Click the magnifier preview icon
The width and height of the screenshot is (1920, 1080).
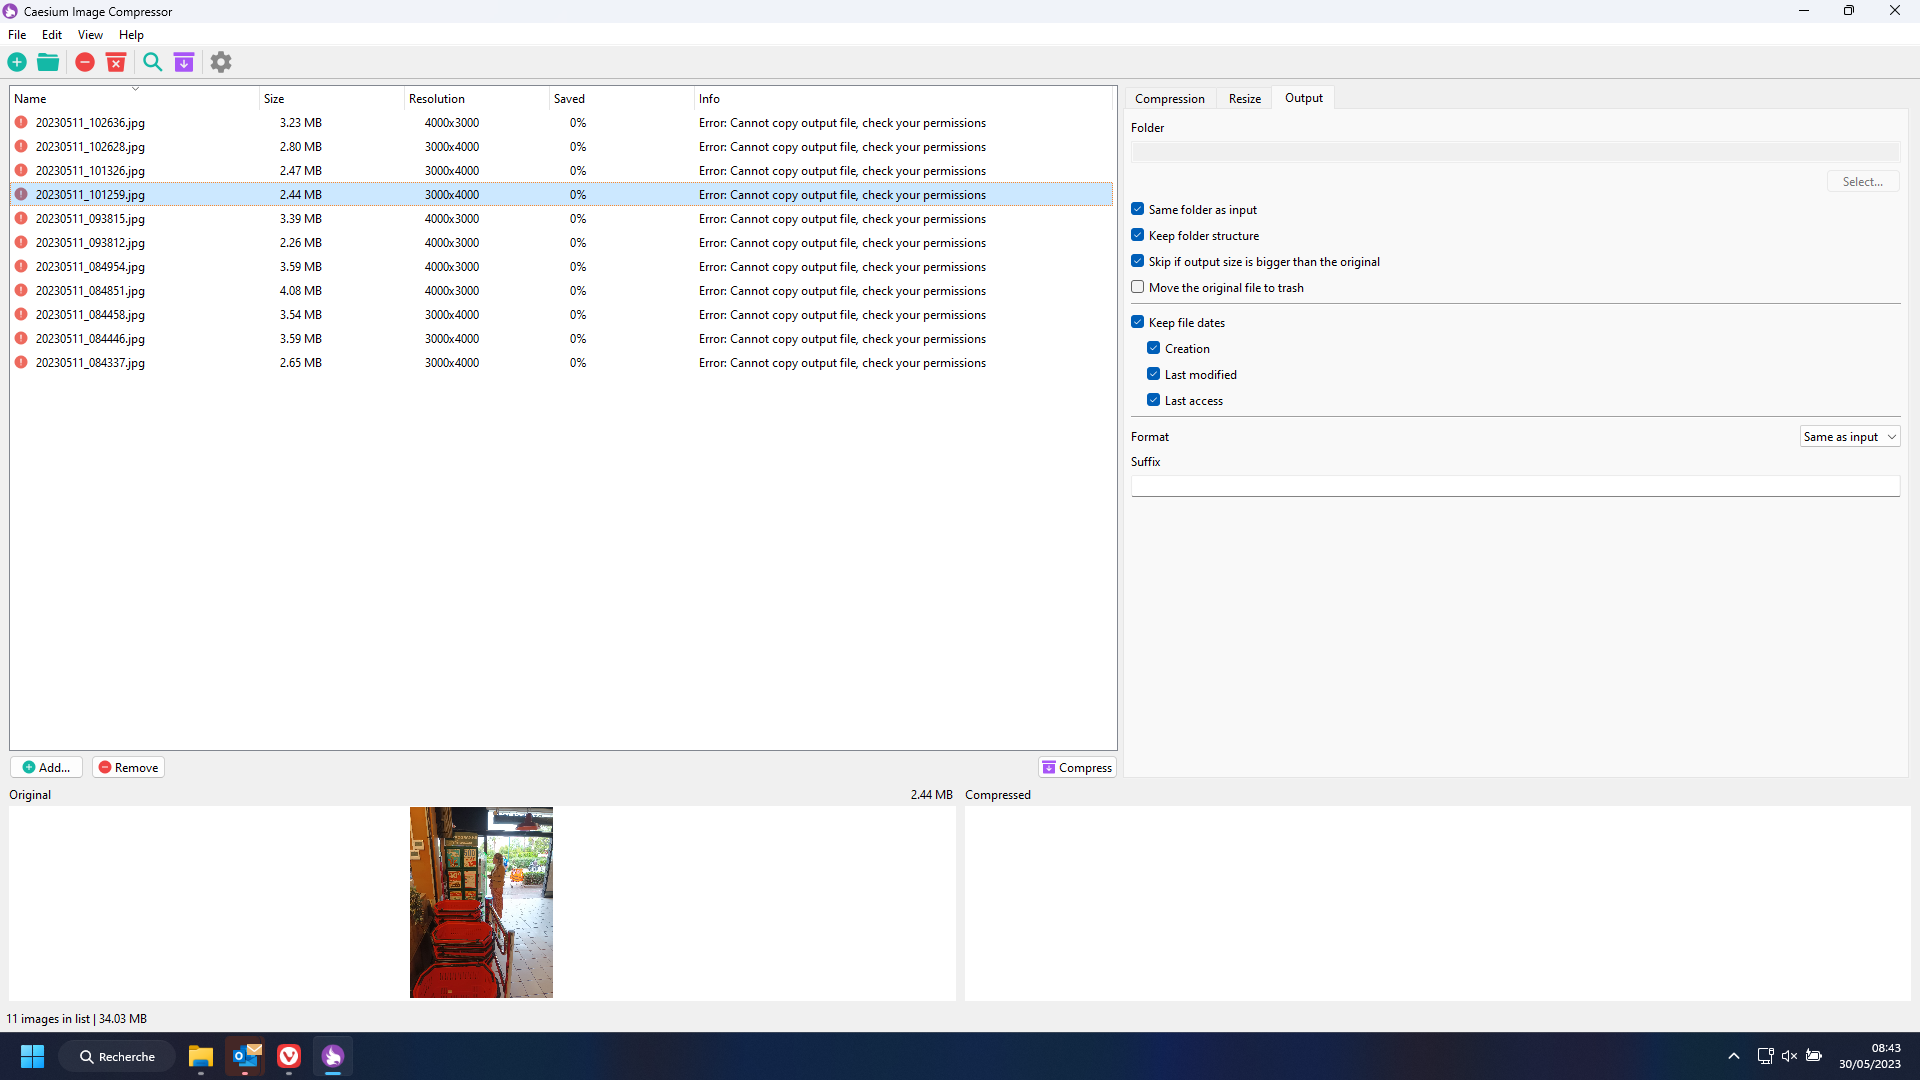point(152,62)
